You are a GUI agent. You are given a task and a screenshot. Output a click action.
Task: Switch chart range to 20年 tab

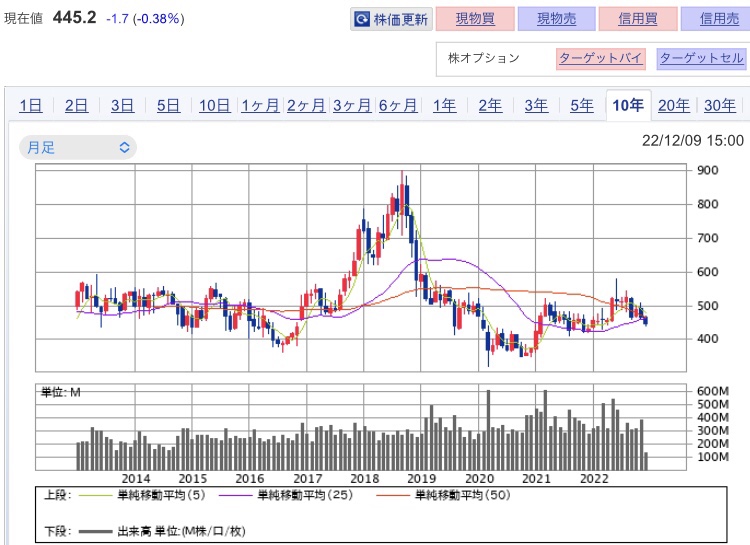[x=673, y=105]
